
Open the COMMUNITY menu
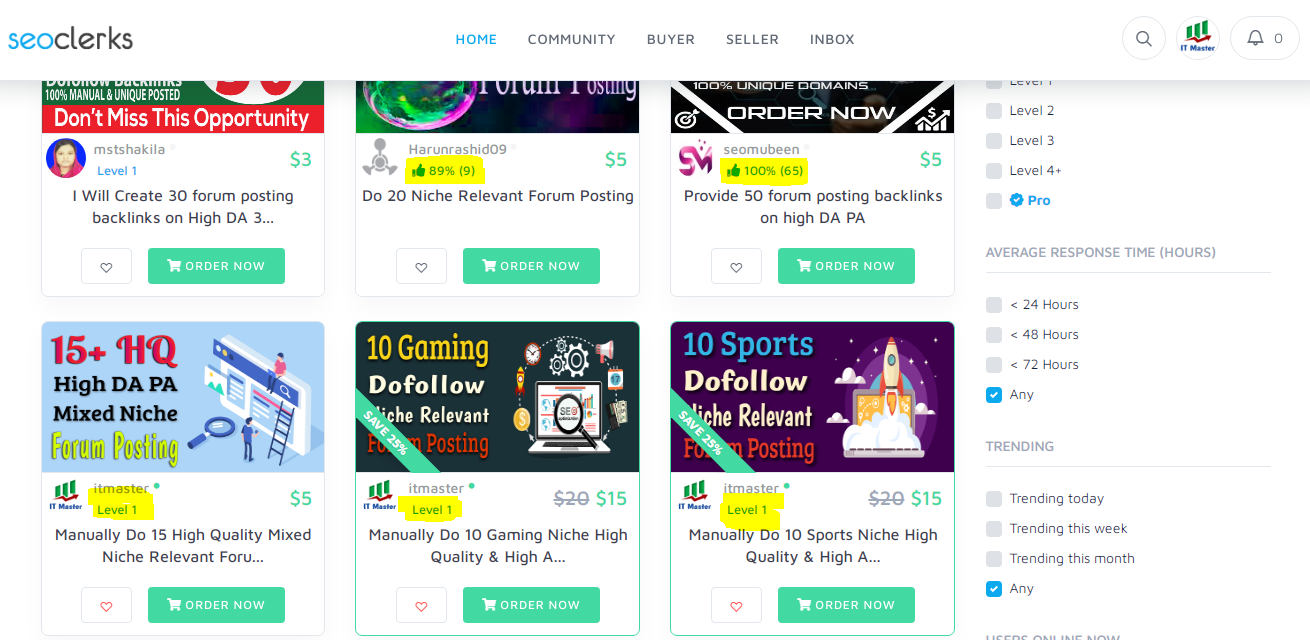point(571,39)
